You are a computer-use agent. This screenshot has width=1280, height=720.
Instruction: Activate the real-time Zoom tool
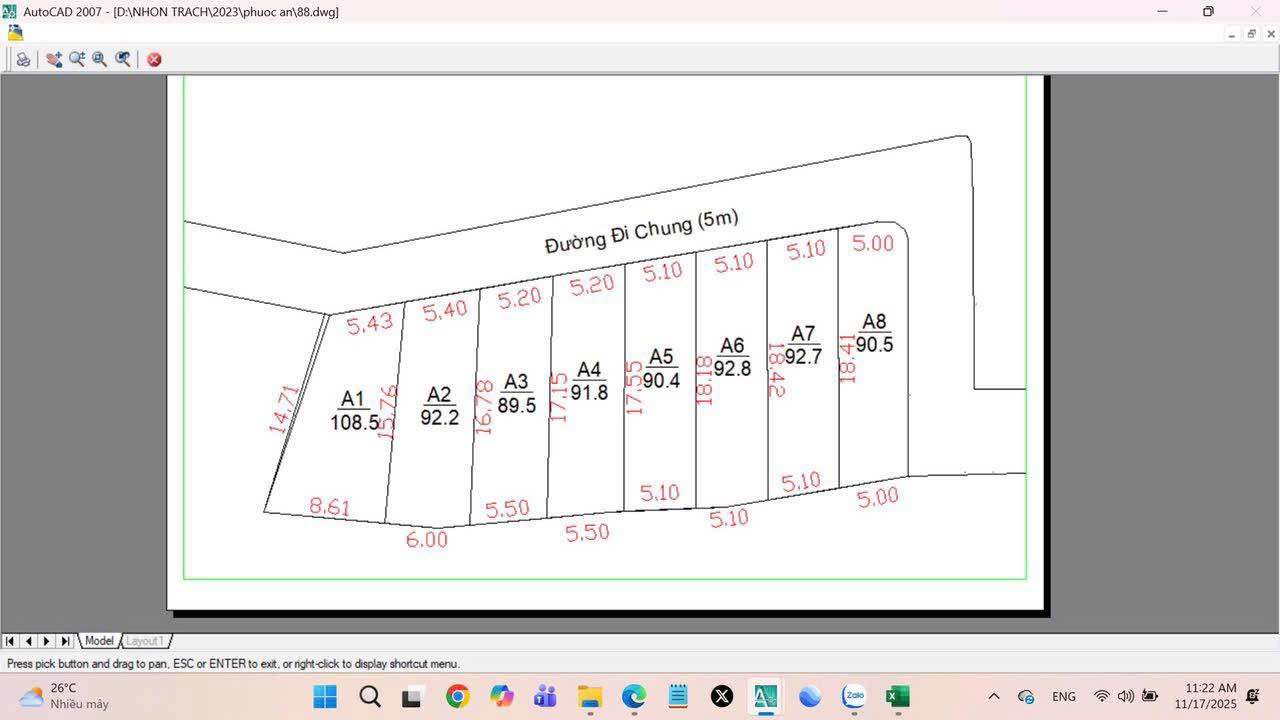(x=77, y=60)
